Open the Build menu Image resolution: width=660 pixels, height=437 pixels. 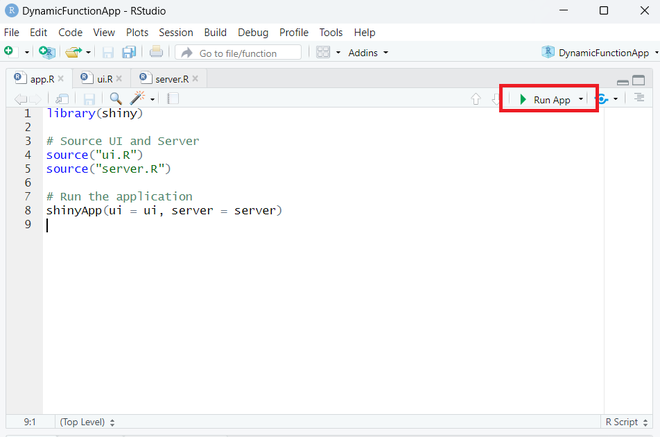pyautogui.click(x=215, y=32)
